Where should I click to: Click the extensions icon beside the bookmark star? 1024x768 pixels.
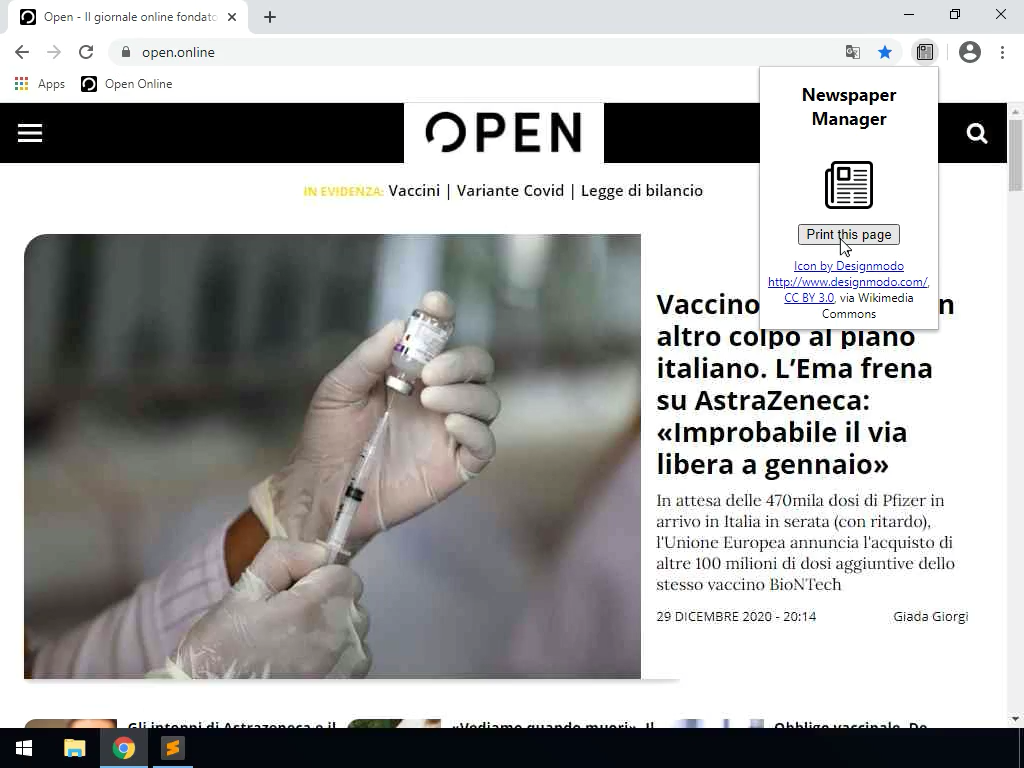[x=925, y=52]
